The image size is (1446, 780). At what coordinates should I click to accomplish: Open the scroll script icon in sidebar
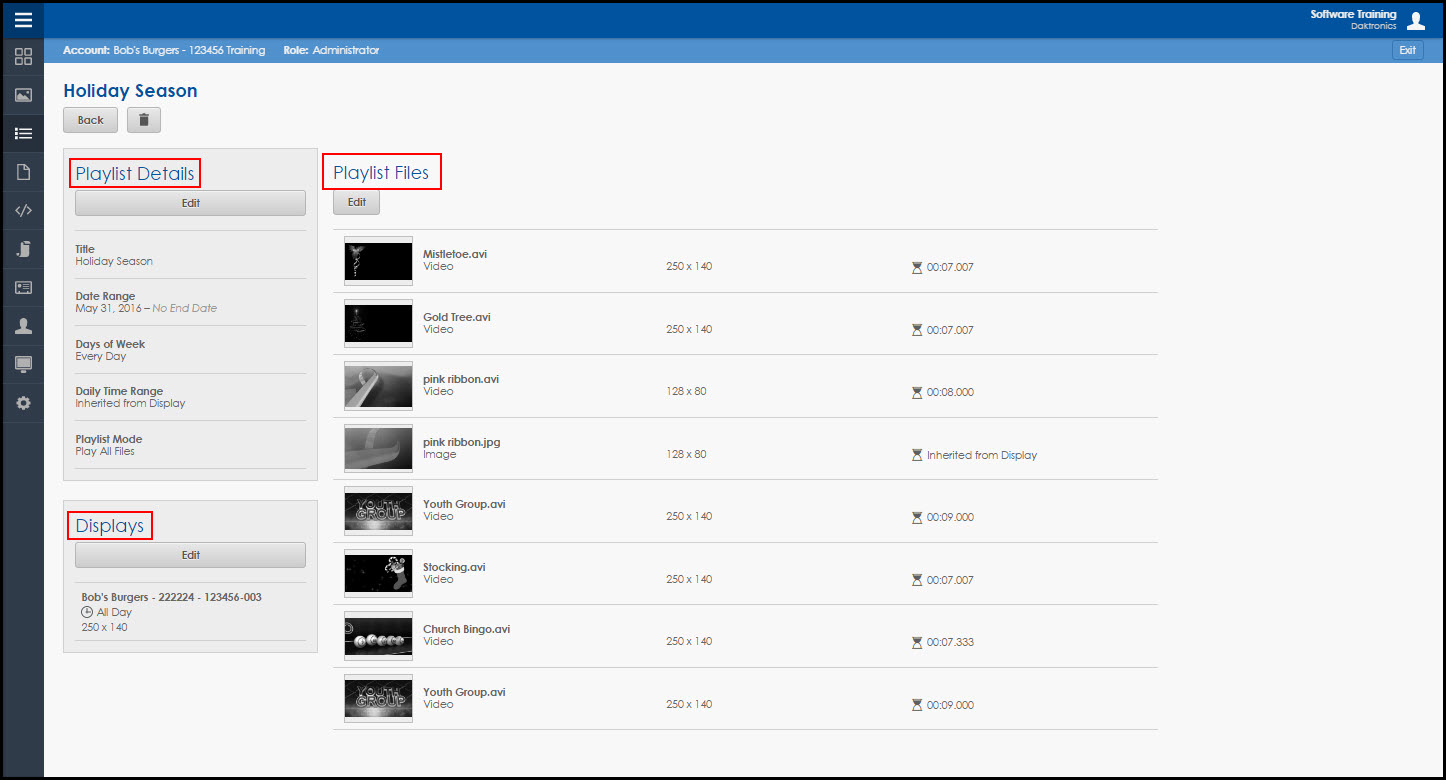pos(23,249)
